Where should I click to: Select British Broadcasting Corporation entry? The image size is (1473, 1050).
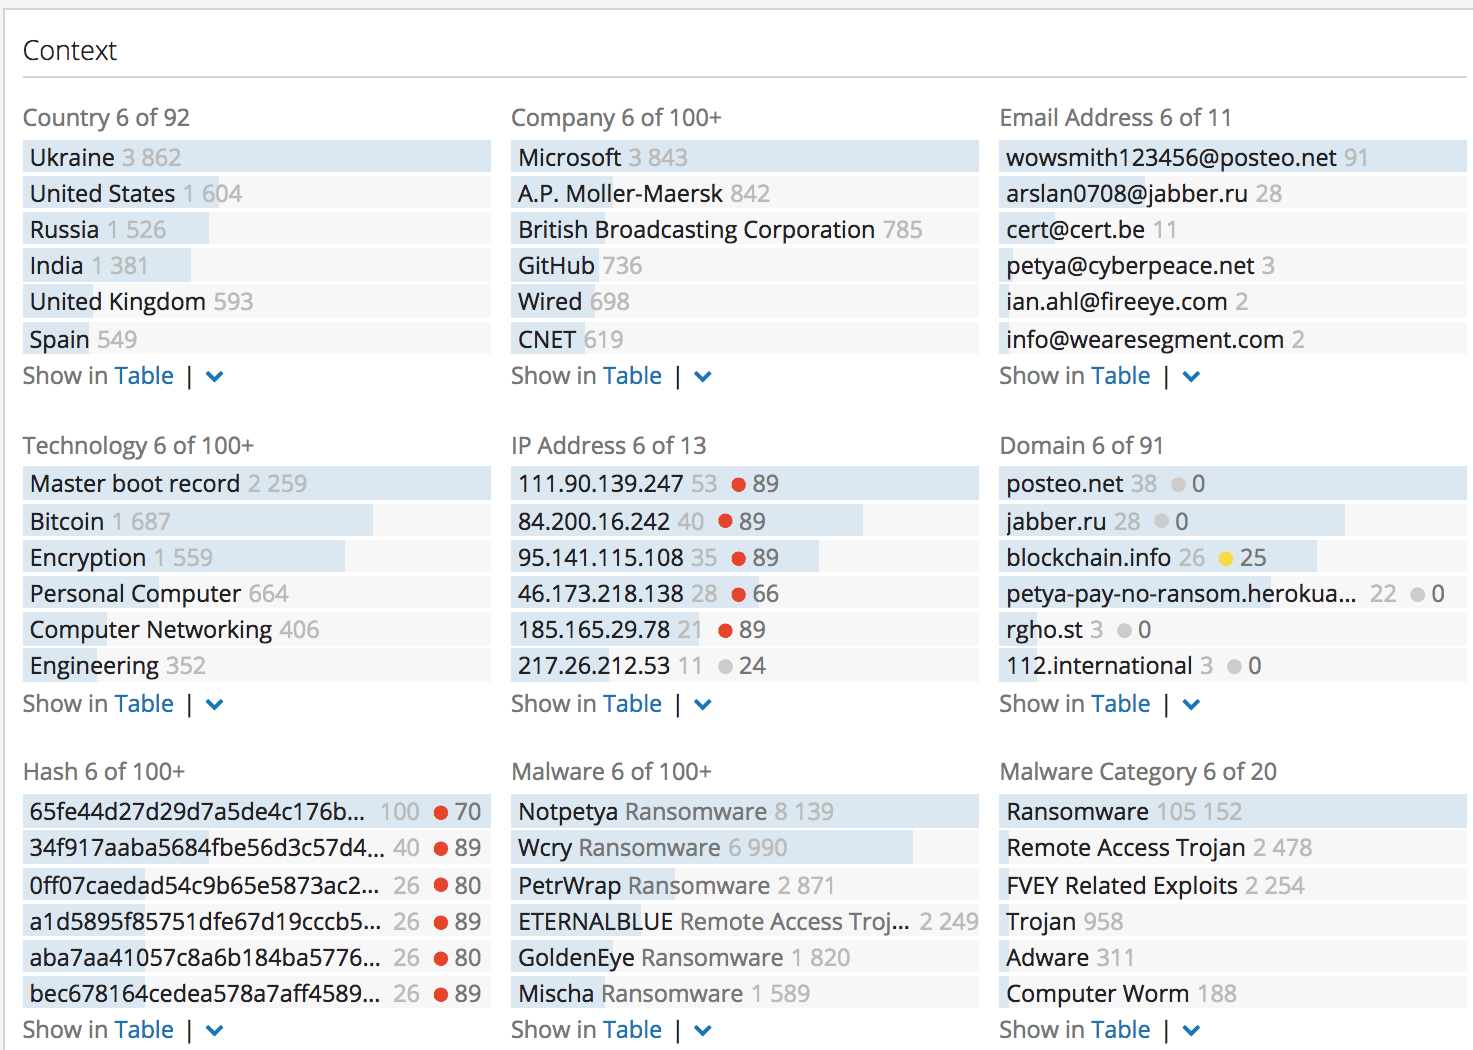click(745, 229)
